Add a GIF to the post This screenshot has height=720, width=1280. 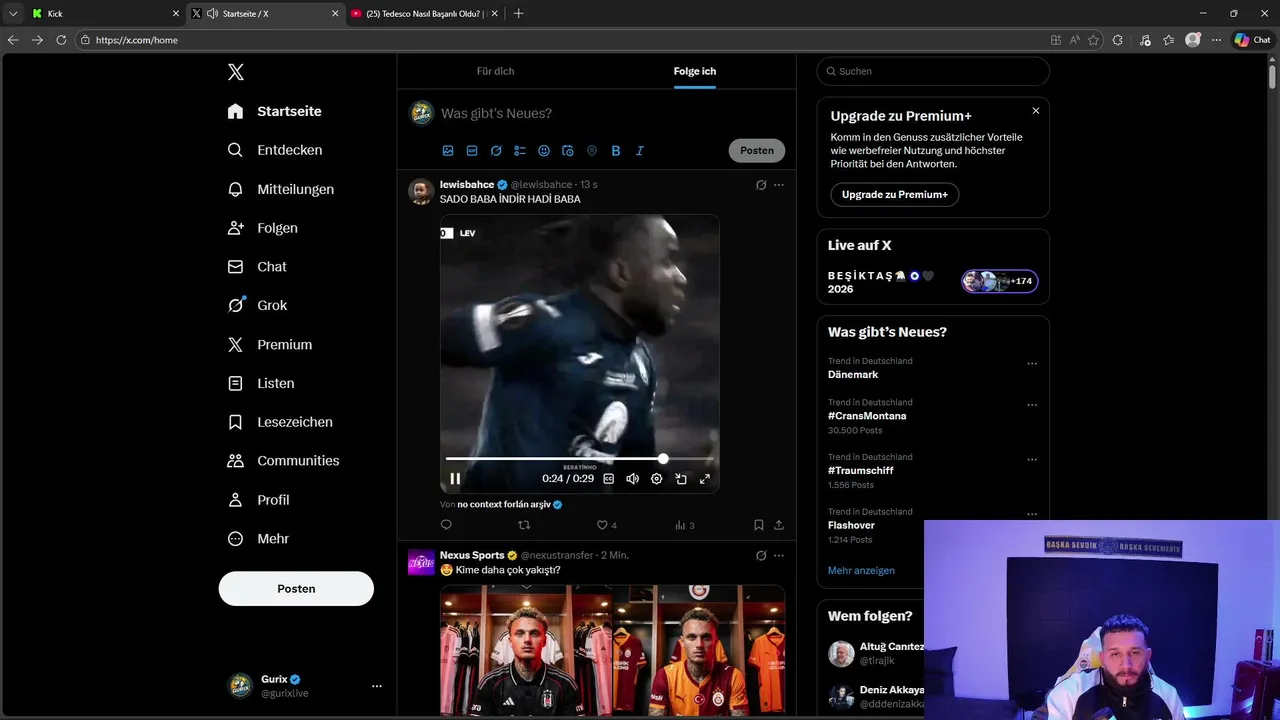coord(472,151)
